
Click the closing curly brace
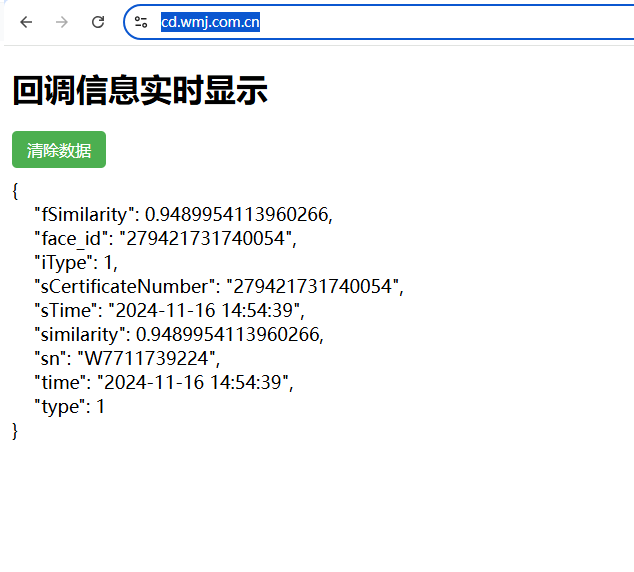[x=15, y=430]
